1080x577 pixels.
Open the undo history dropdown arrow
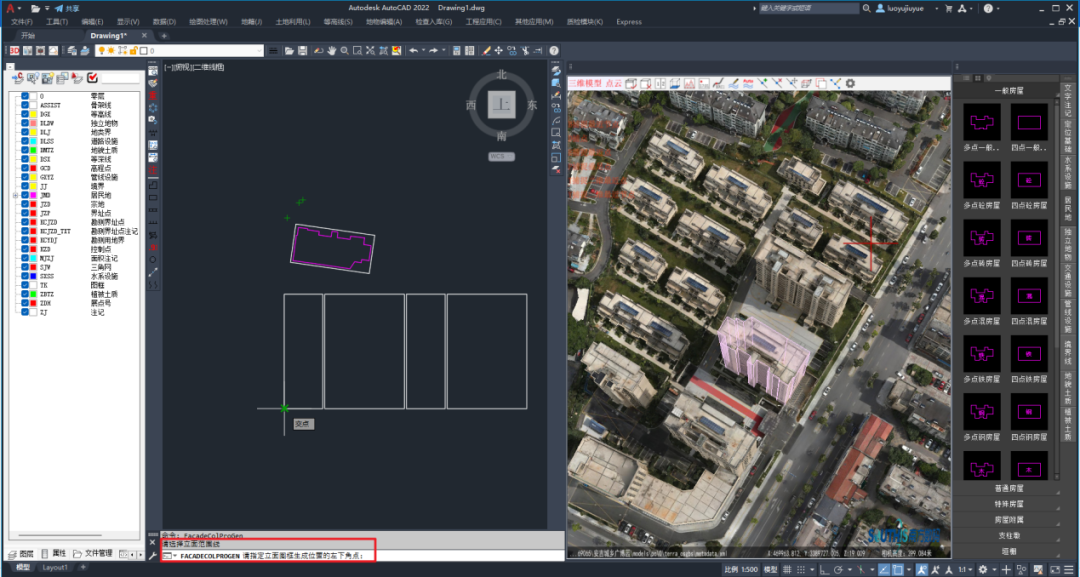(423, 50)
